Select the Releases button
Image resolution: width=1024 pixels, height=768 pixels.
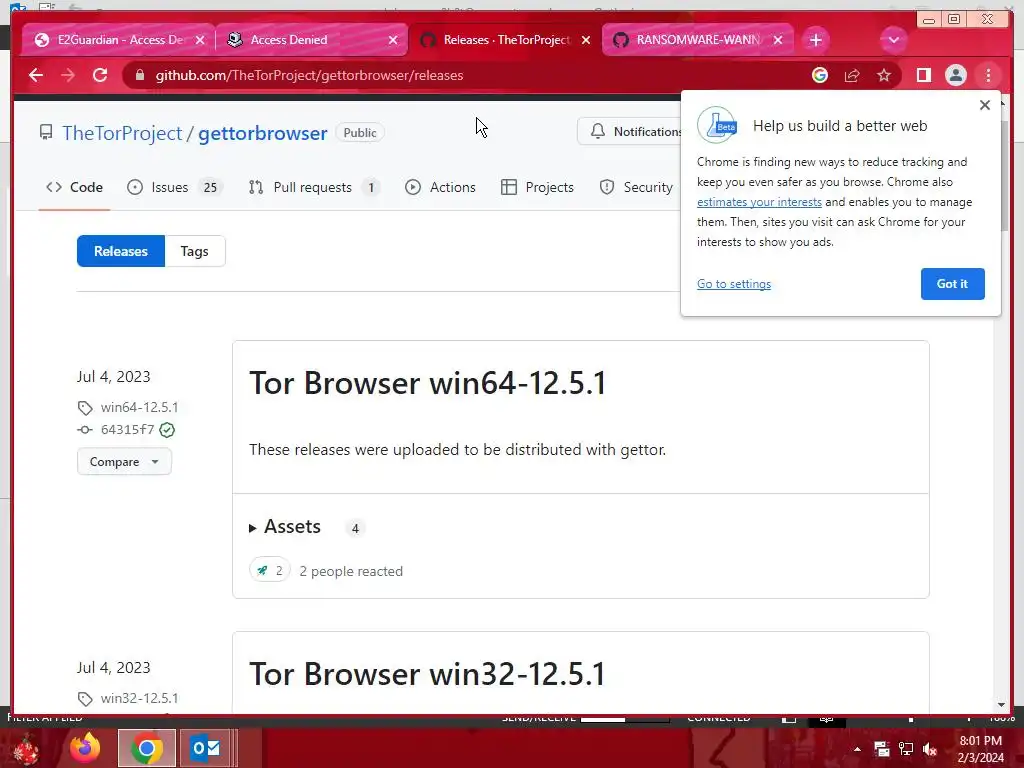[x=121, y=251]
